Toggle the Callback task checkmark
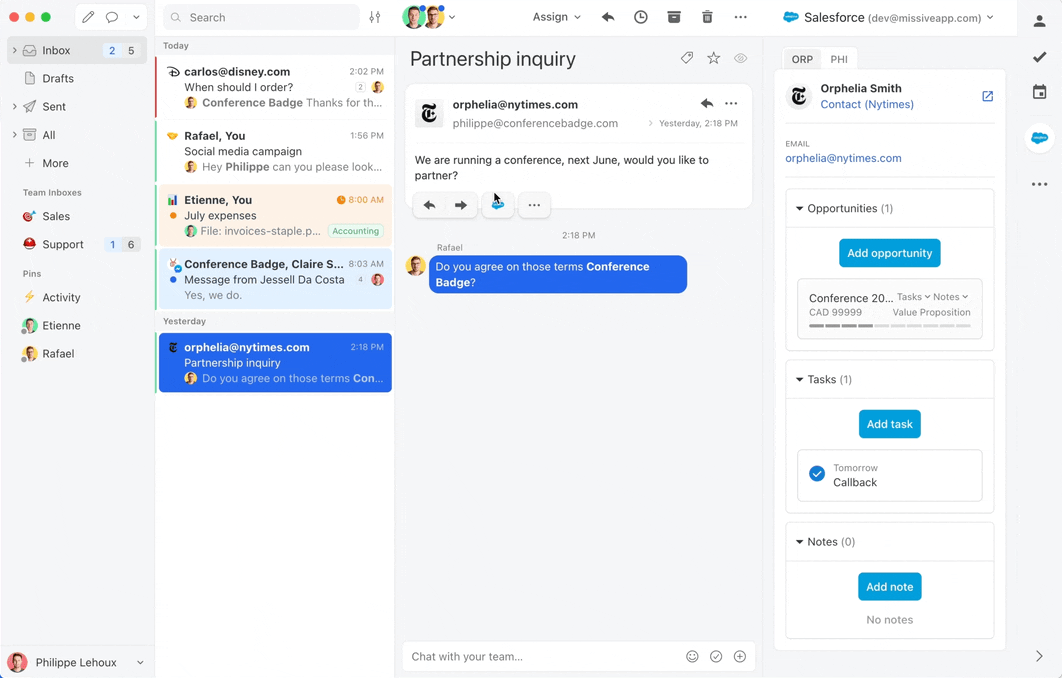 tap(817, 475)
